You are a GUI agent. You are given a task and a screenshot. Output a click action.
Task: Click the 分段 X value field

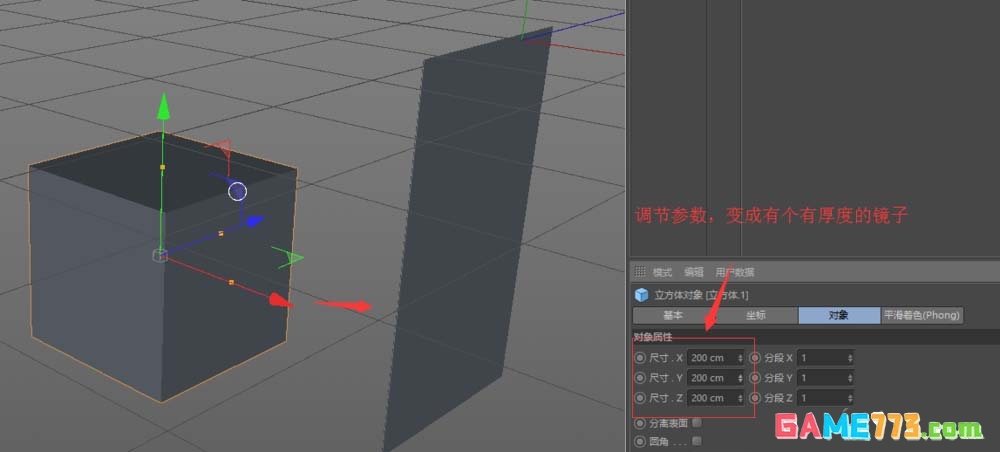pyautogui.click(x=826, y=358)
